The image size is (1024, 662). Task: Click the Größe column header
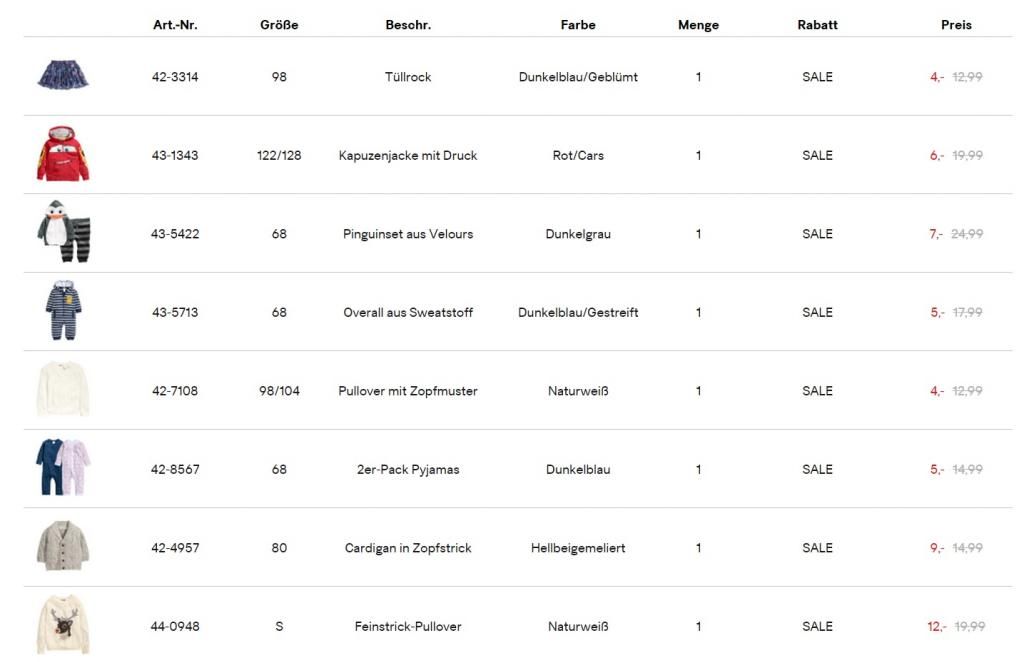279,25
